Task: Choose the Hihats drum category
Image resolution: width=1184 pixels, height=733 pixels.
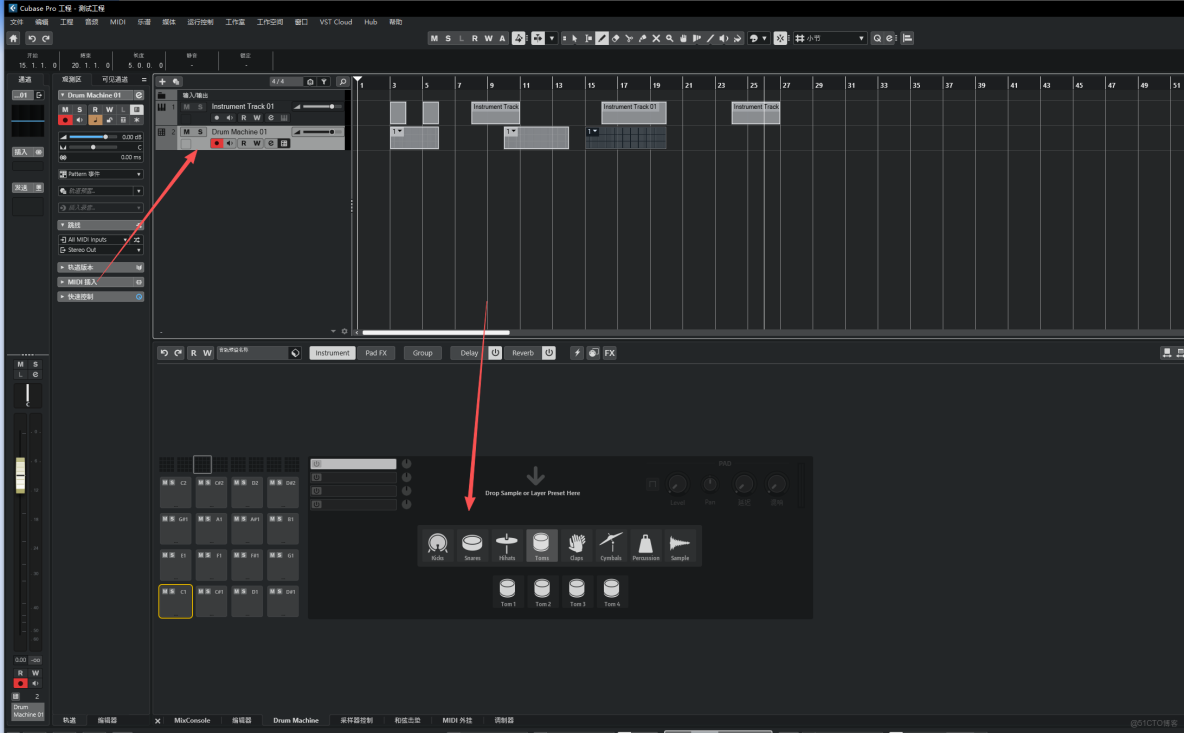Action: pyautogui.click(x=507, y=546)
